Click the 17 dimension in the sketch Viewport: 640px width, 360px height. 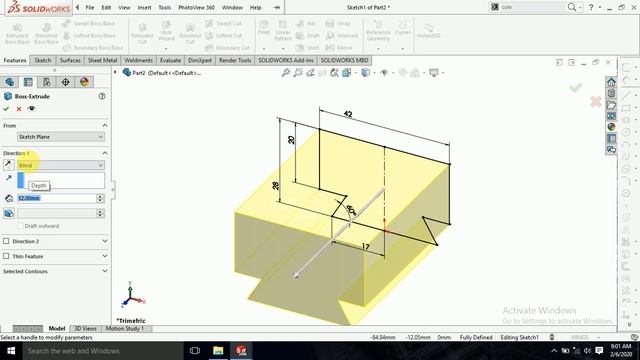365,247
